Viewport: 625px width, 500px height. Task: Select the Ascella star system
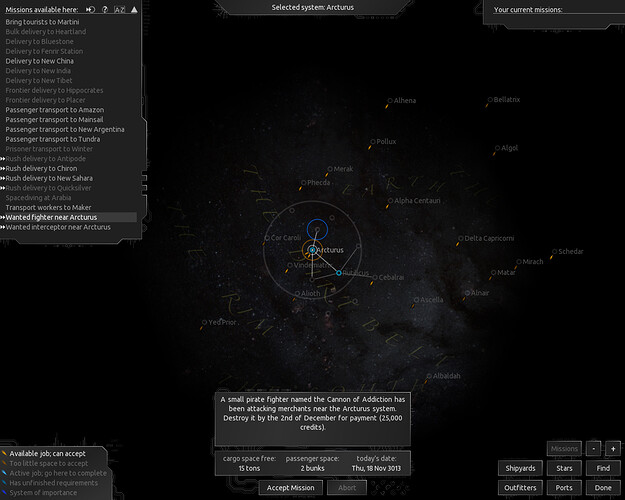(416, 300)
